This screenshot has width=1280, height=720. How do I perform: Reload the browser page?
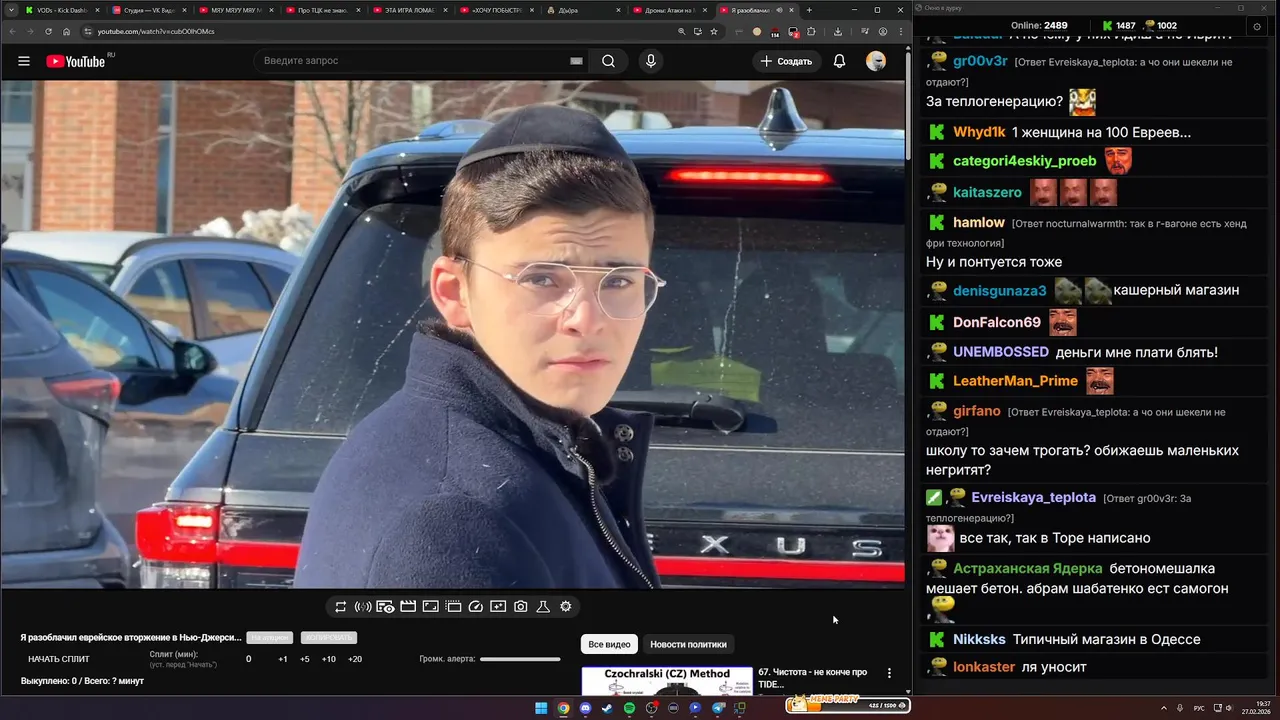tap(48, 31)
